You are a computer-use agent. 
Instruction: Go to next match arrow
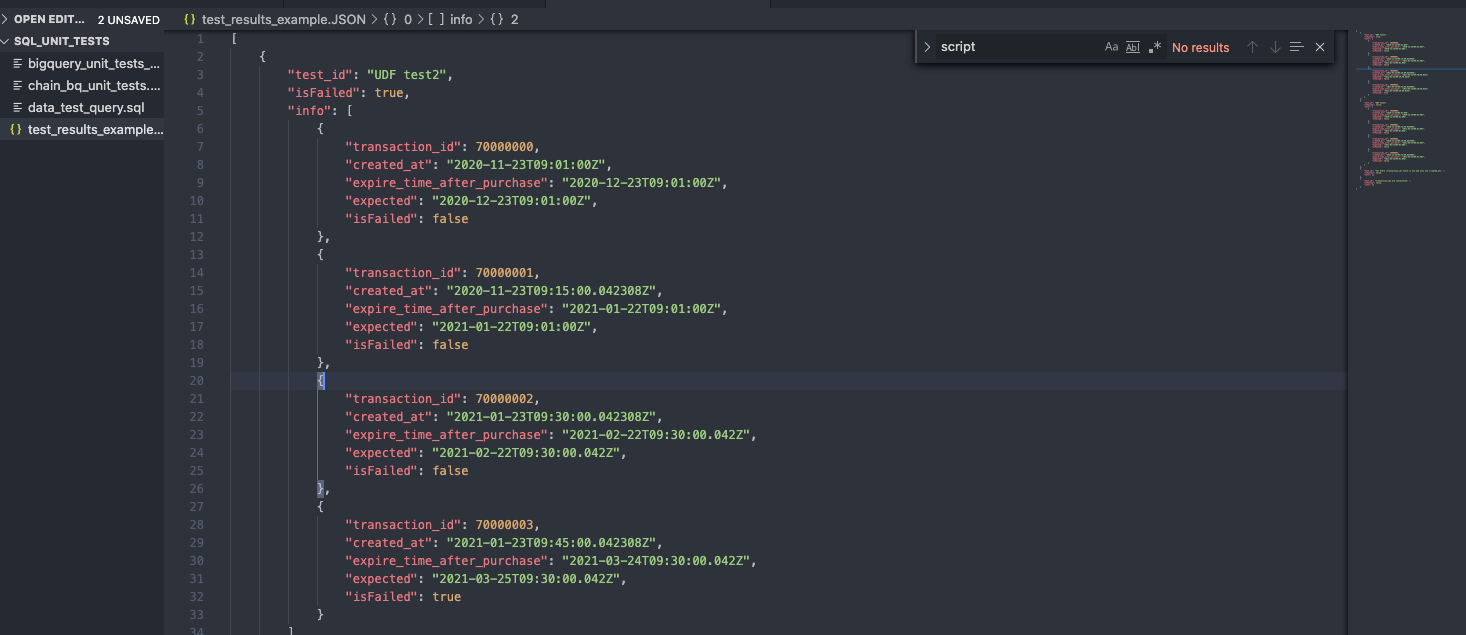coord(1275,47)
